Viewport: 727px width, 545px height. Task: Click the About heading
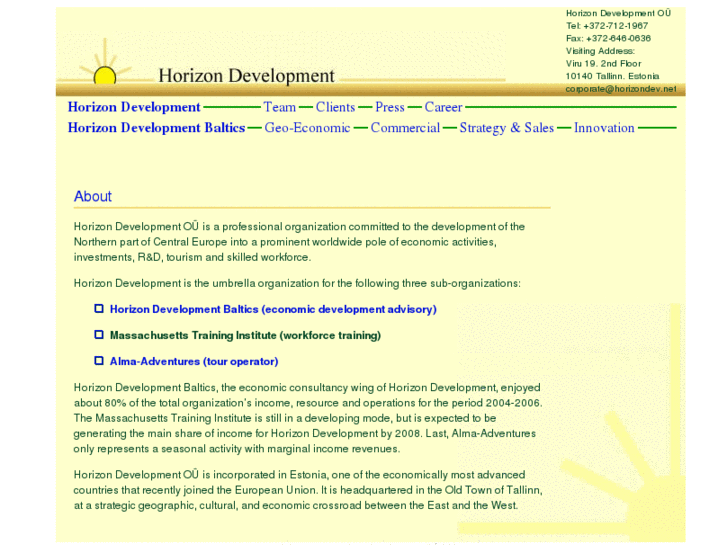tap(93, 196)
